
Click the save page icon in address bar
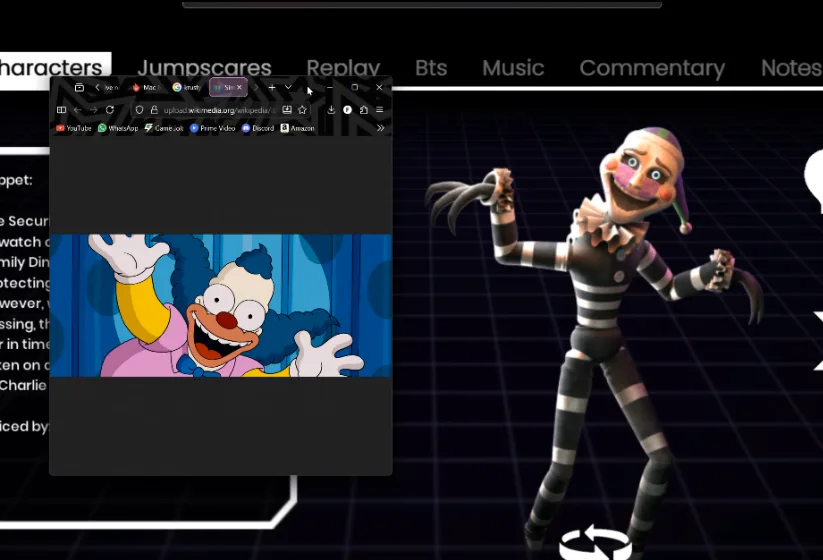coord(287,110)
